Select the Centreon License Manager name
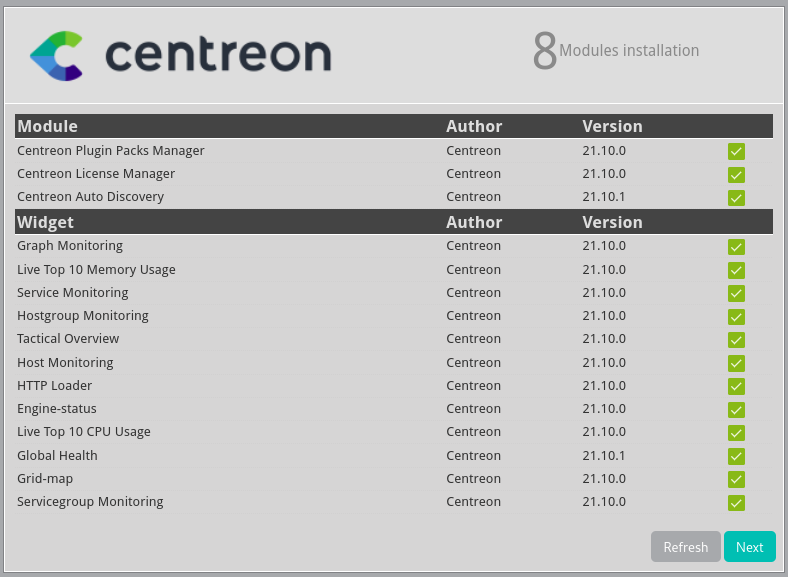Image resolution: width=788 pixels, height=577 pixels. (96, 174)
